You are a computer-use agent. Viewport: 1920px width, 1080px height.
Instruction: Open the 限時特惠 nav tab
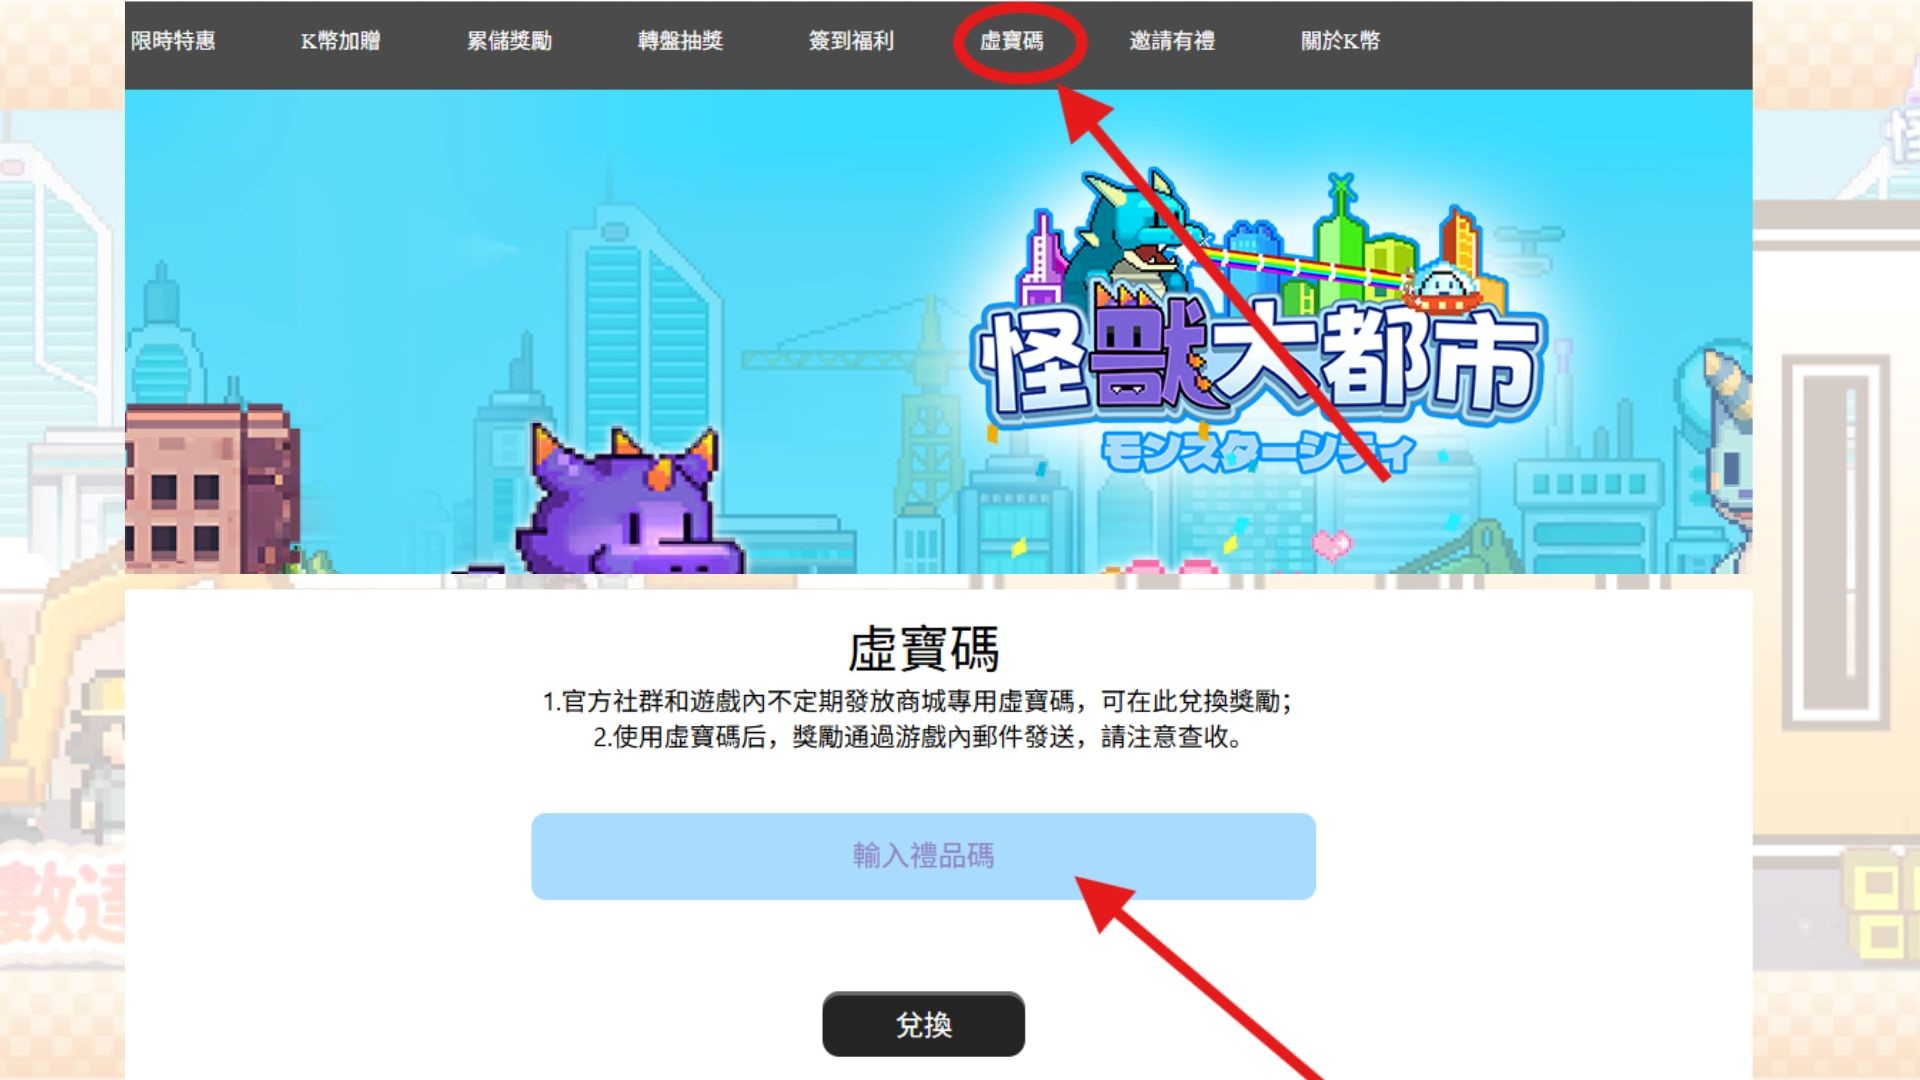pos(173,41)
